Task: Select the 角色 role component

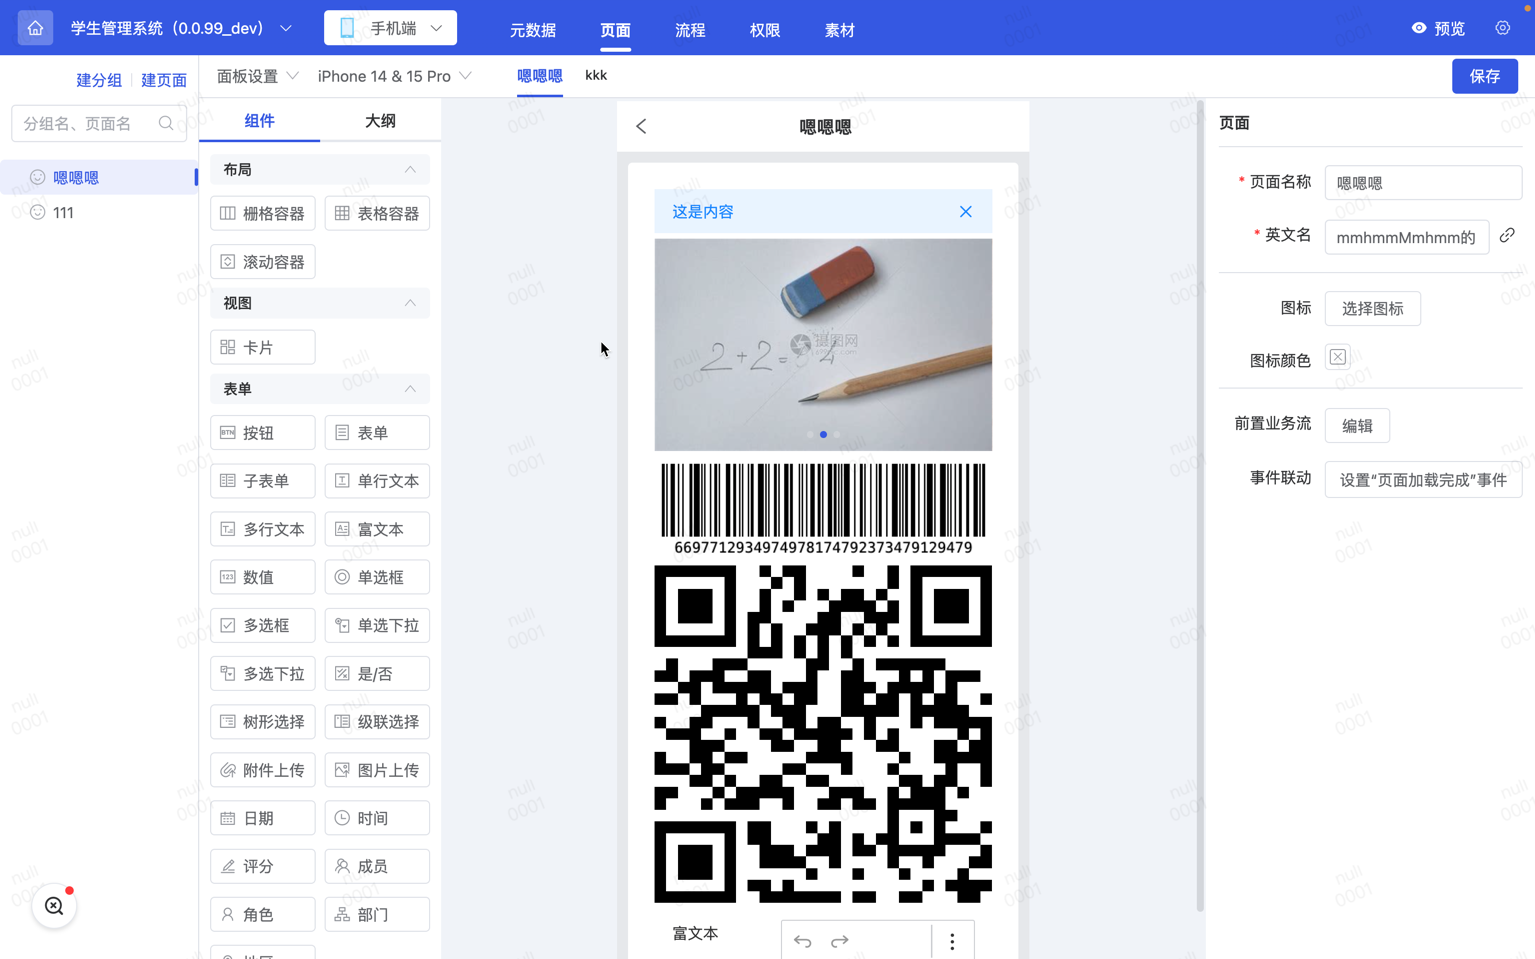Action: coord(263,914)
